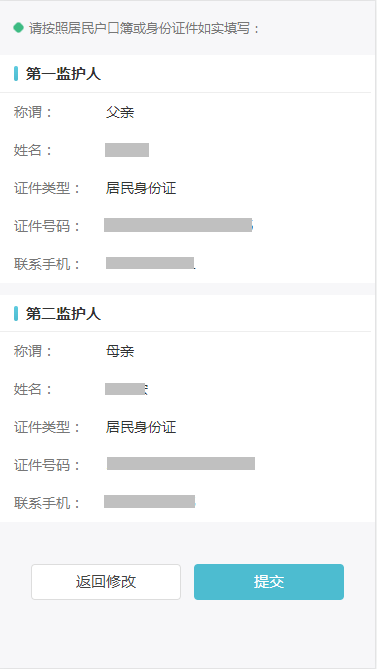Screen dimensions: 377x669
Task: Select the 母亲 title value
Action: [x=120, y=352]
